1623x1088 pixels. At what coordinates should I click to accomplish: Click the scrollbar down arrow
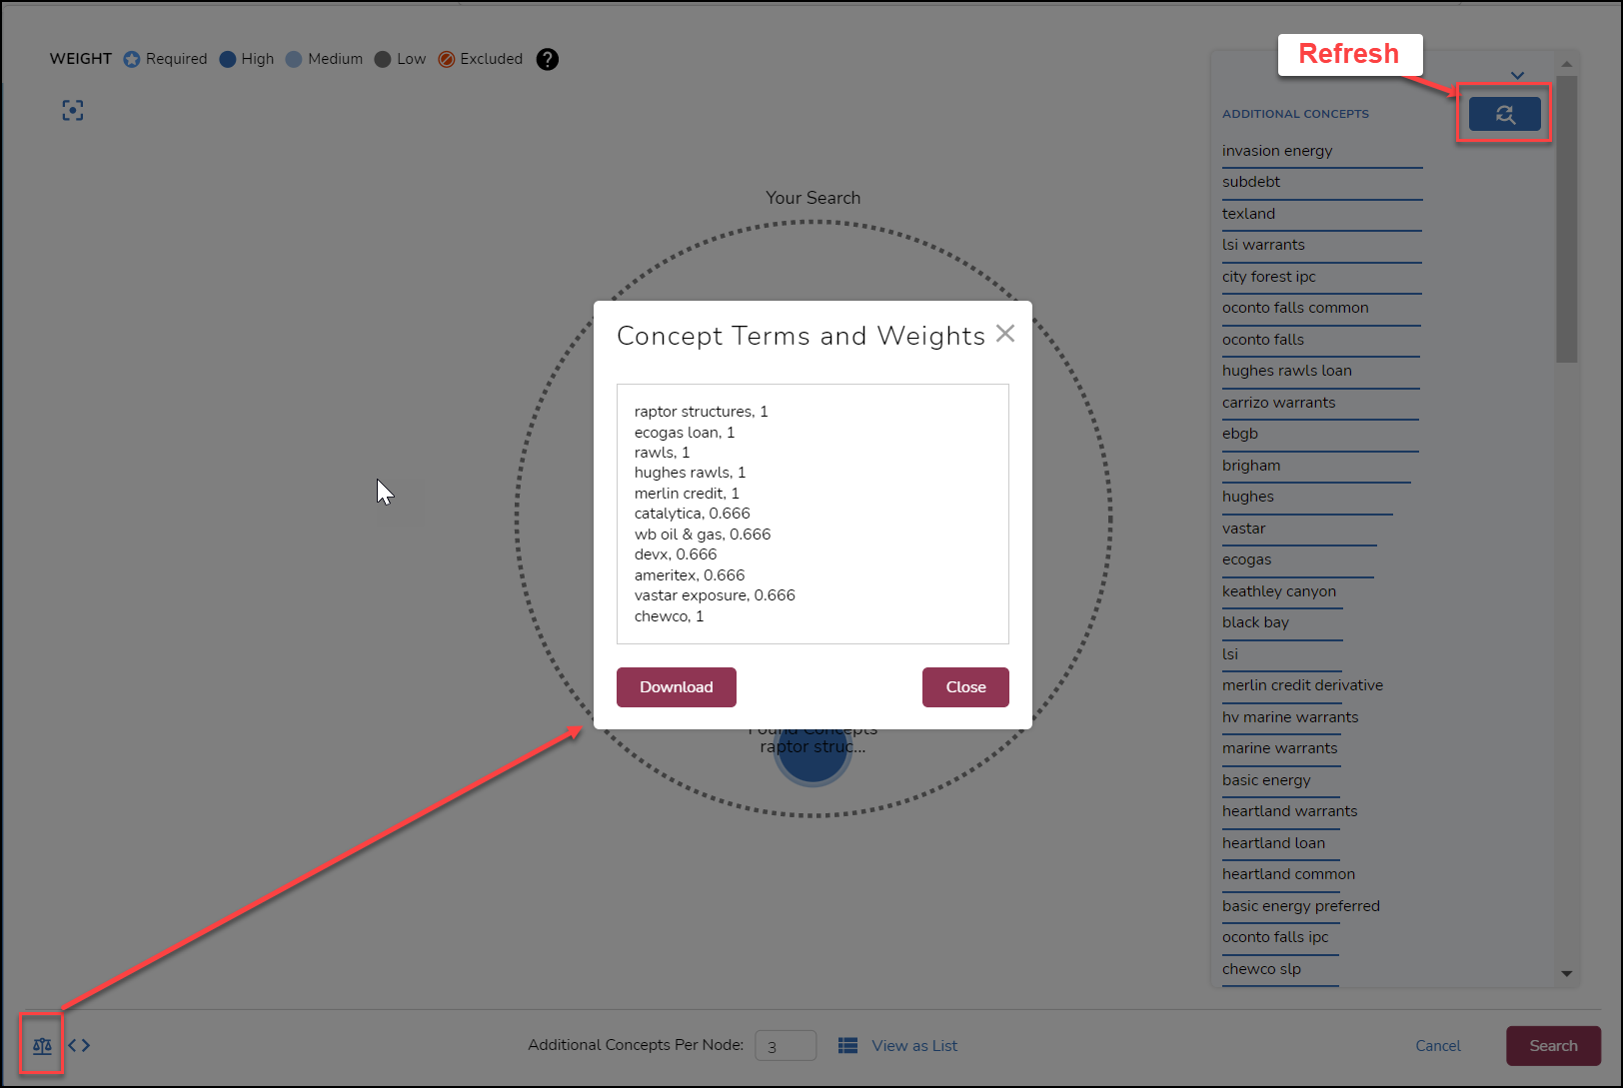point(1567,973)
